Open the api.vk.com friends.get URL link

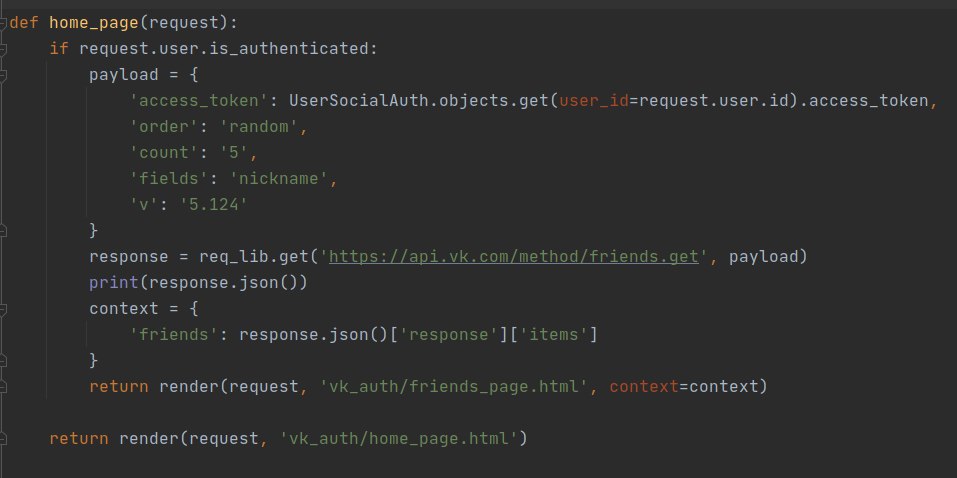click(x=513, y=256)
